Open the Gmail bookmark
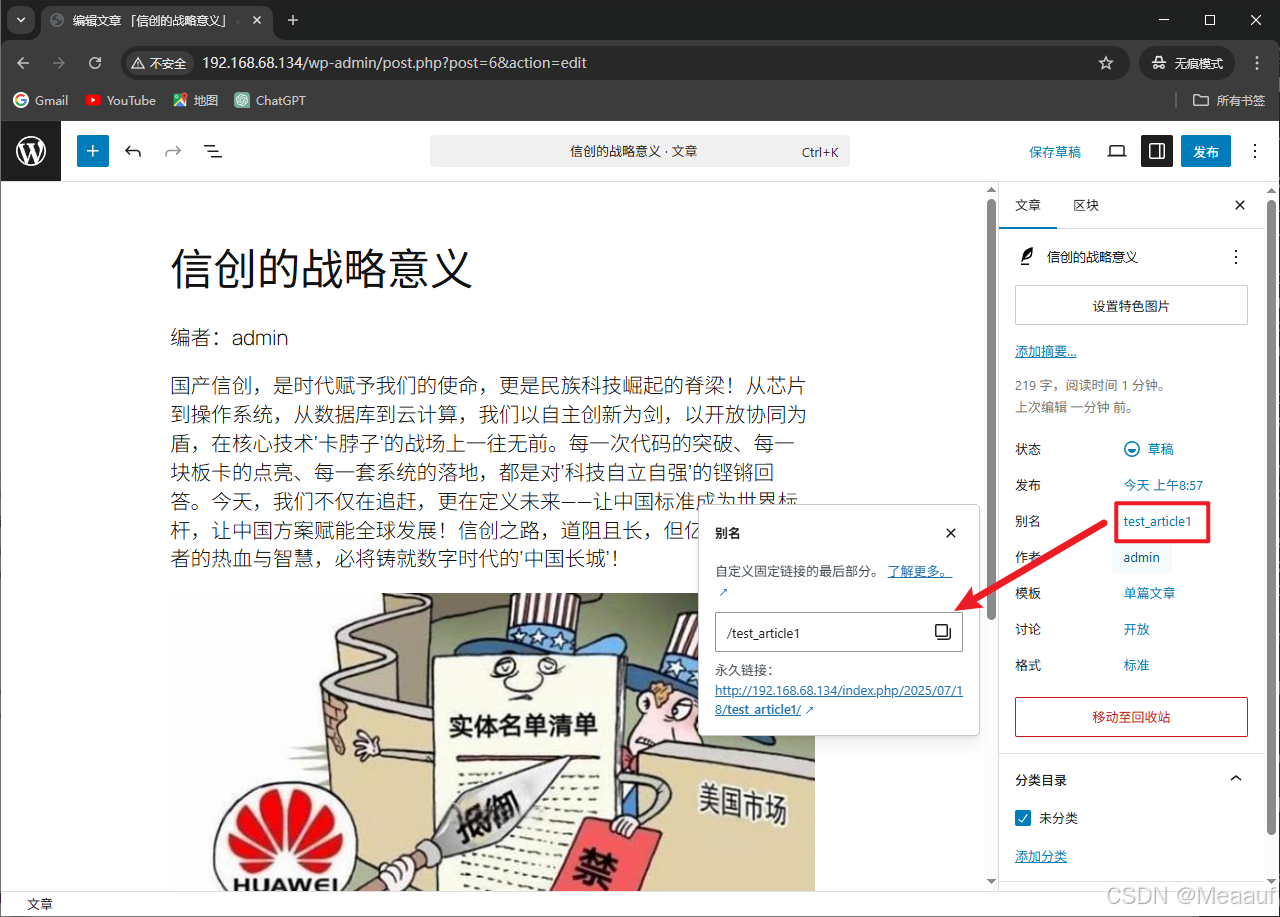The height and width of the screenshot is (917, 1280). click(41, 100)
